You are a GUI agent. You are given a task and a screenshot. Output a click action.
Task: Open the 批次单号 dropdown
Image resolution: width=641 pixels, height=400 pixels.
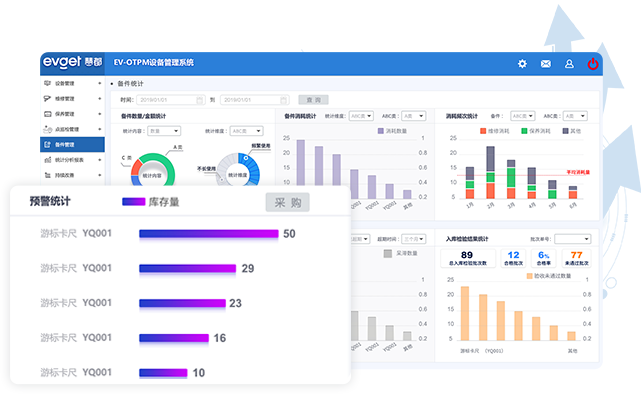coord(572,239)
